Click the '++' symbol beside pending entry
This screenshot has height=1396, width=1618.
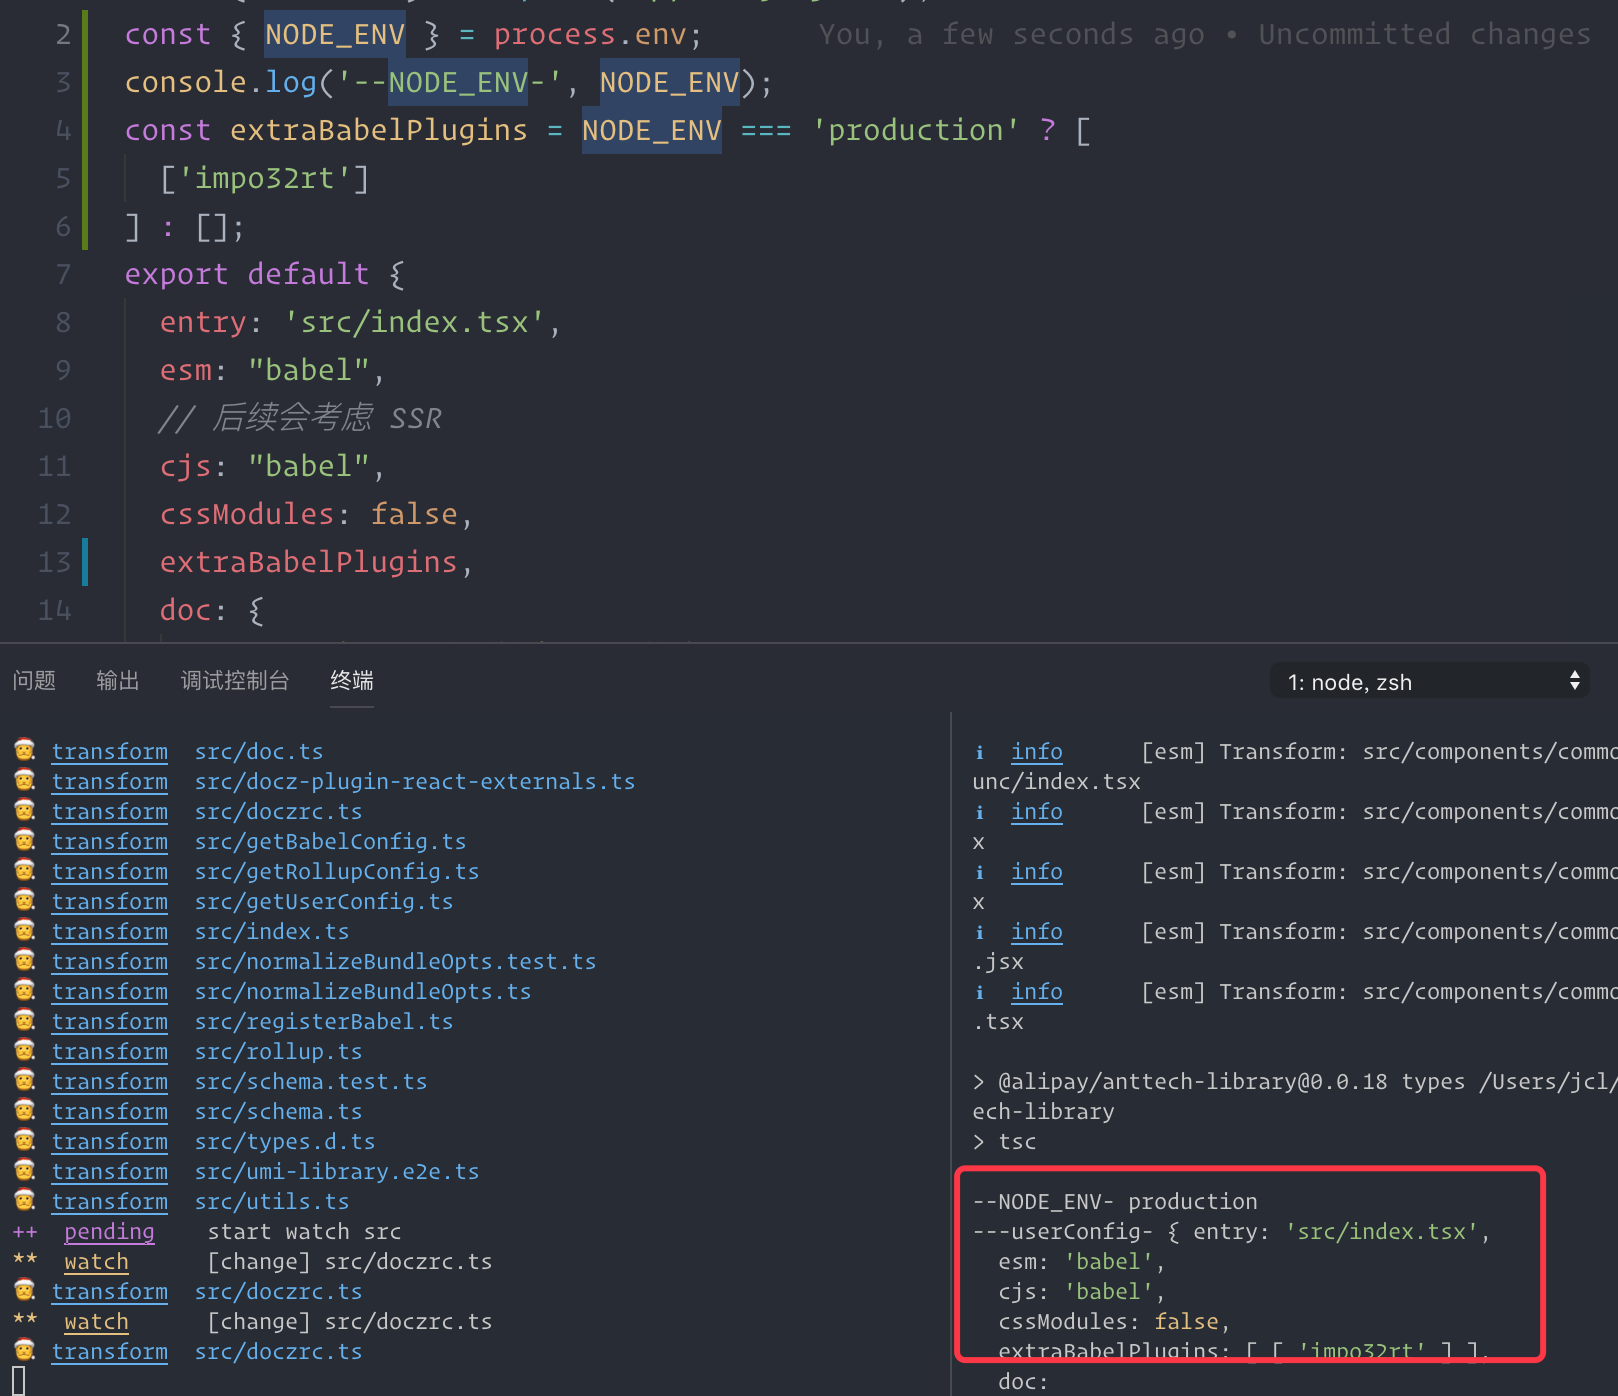point(26,1231)
